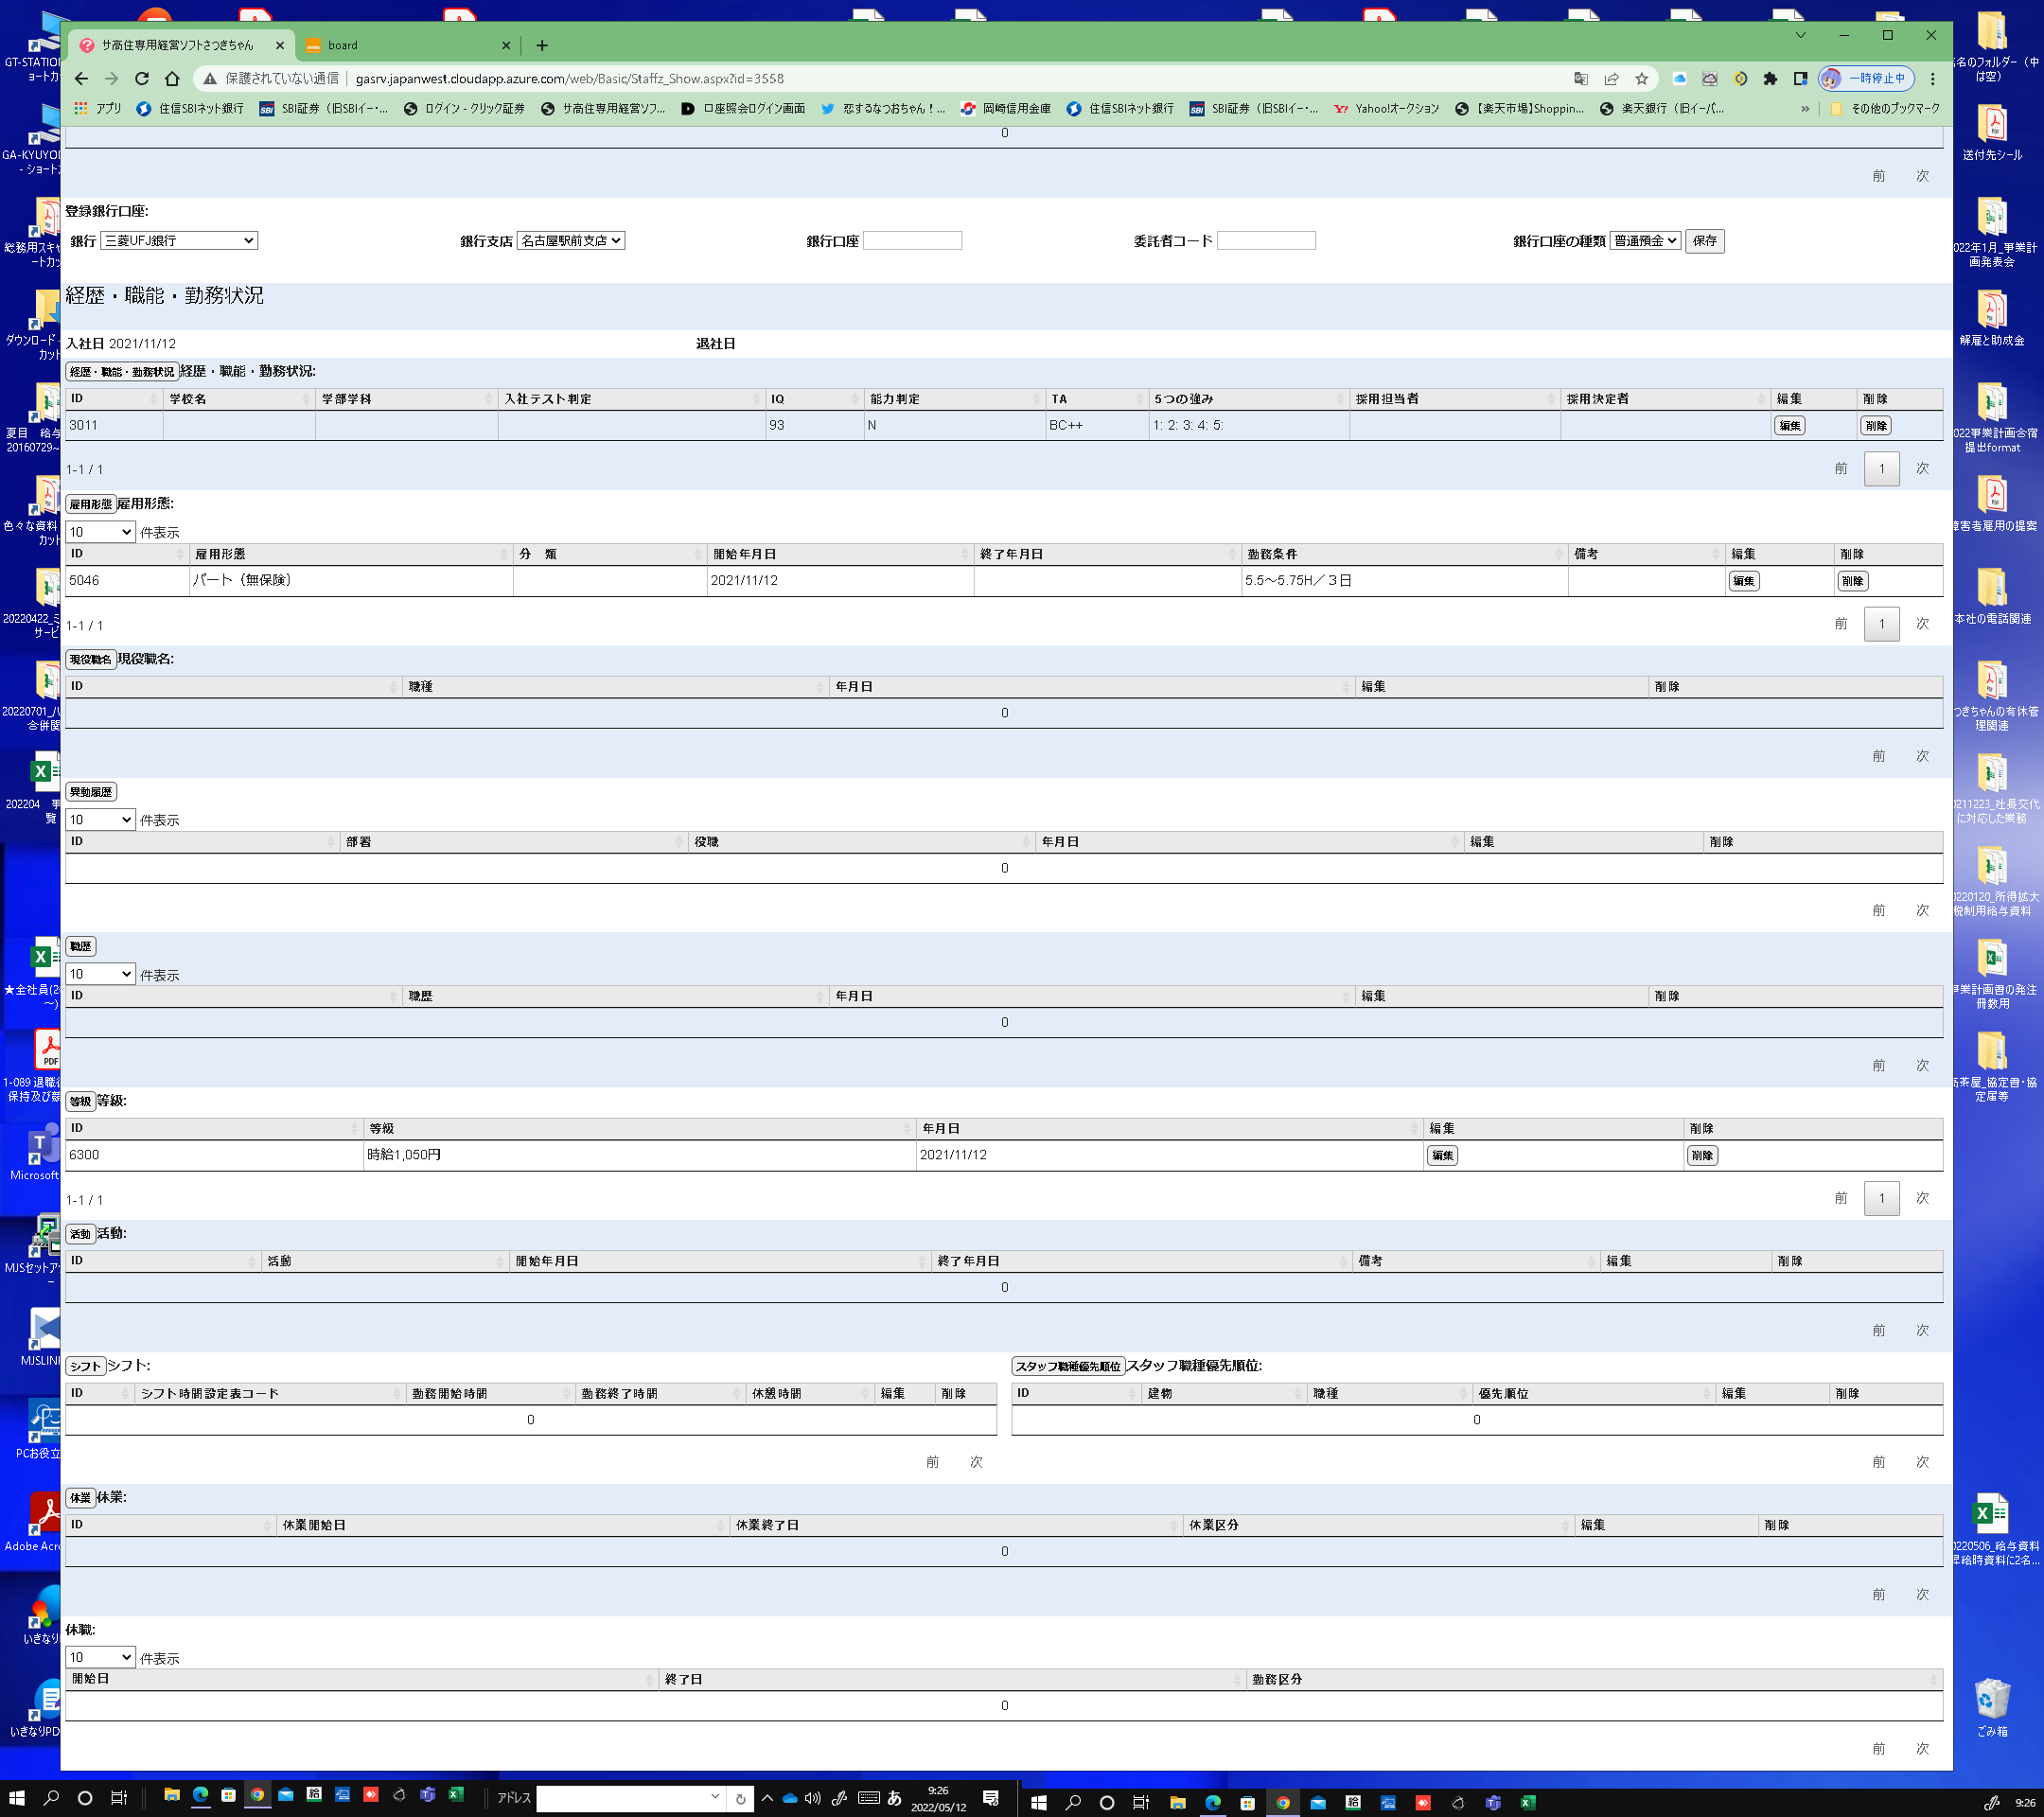
Task: Open the browser extensions puzzle icon
Action: pos(1770,79)
